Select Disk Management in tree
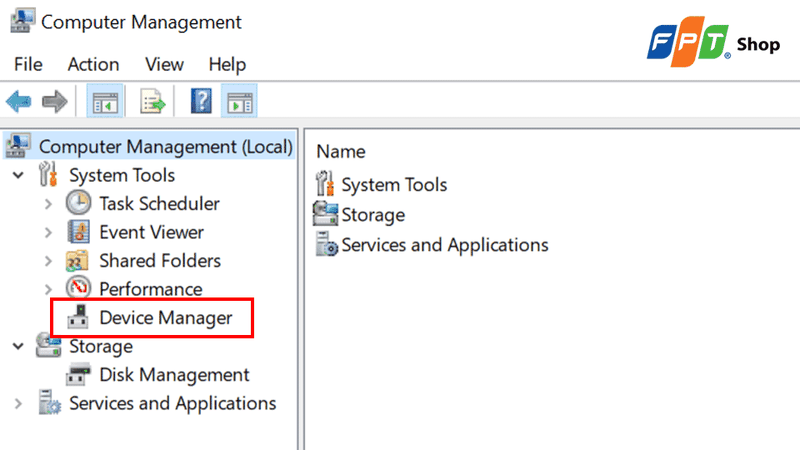This screenshot has height=450, width=800. tap(174, 375)
